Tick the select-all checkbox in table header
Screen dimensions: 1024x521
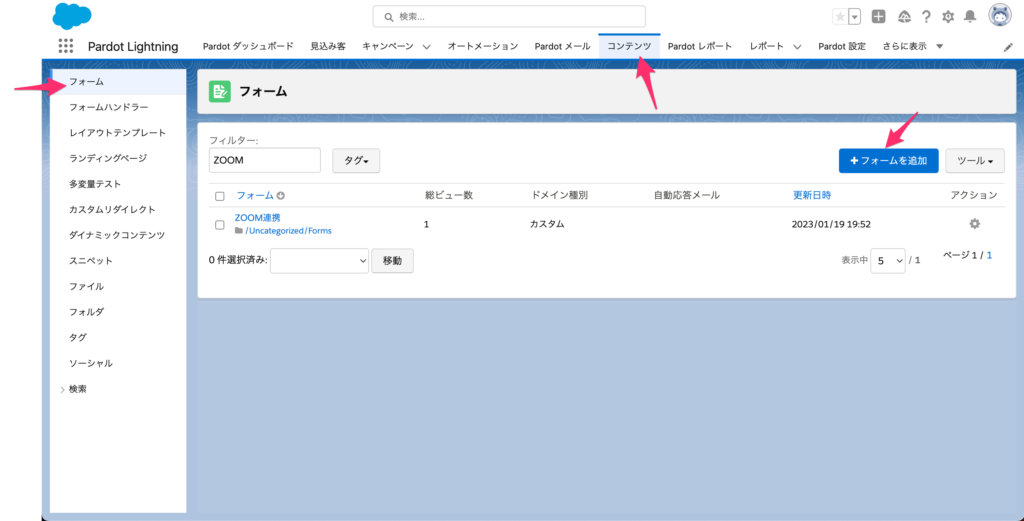coord(220,196)
